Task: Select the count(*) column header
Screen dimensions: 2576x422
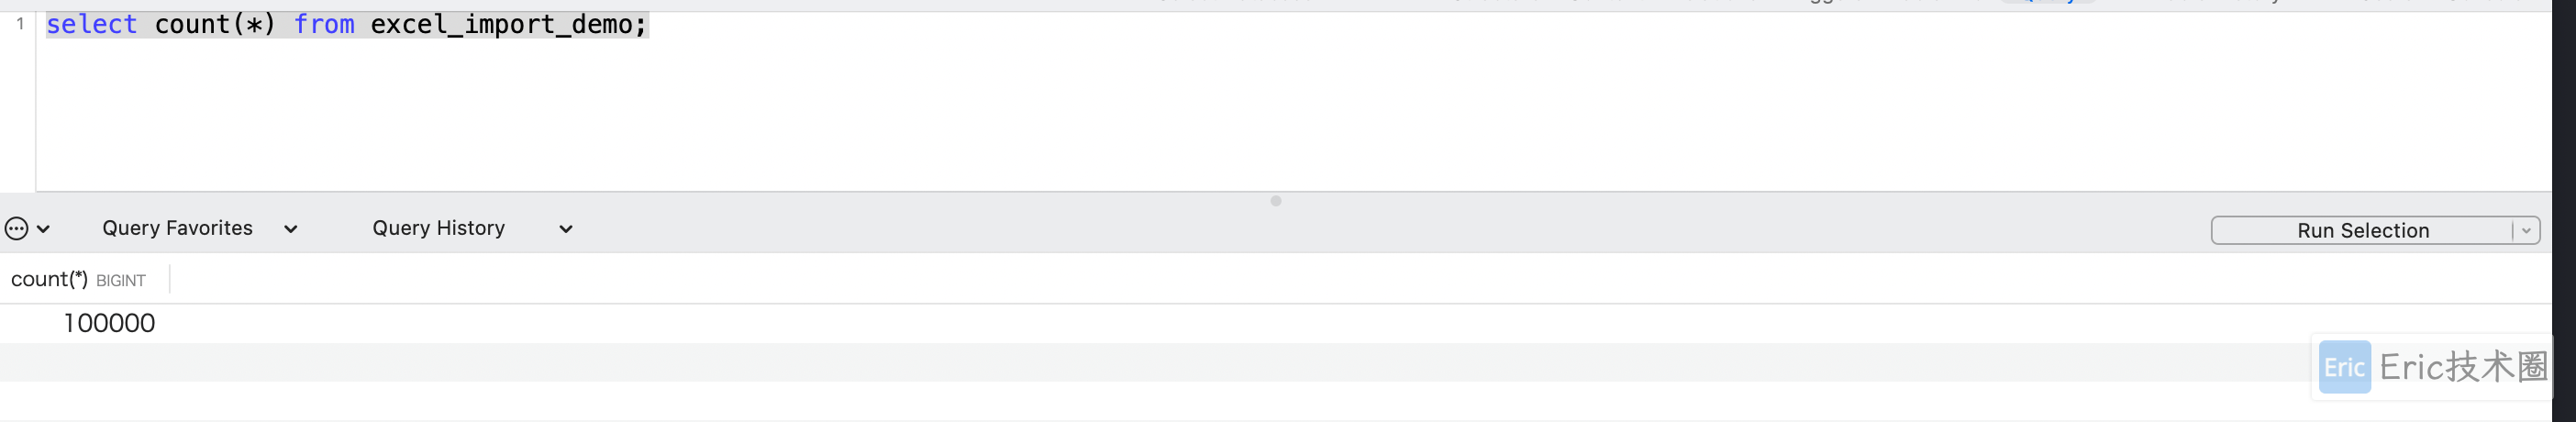Action: [49, 279]
